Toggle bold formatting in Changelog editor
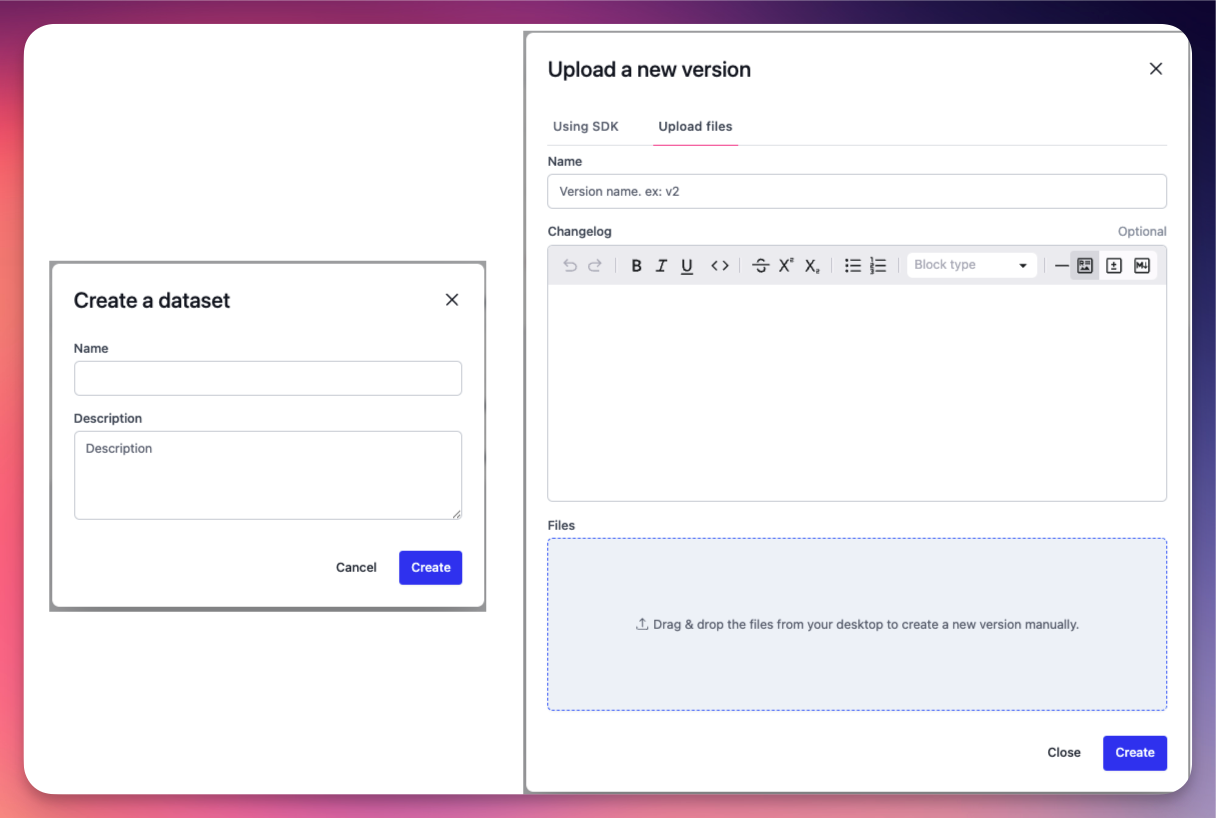This screenshot has height=818, width=1216. coord(636,265)
